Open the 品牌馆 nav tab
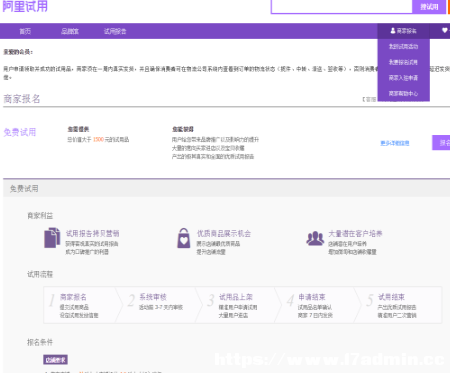This screenshot has width=450, height=373. click(x=70, y=31)
